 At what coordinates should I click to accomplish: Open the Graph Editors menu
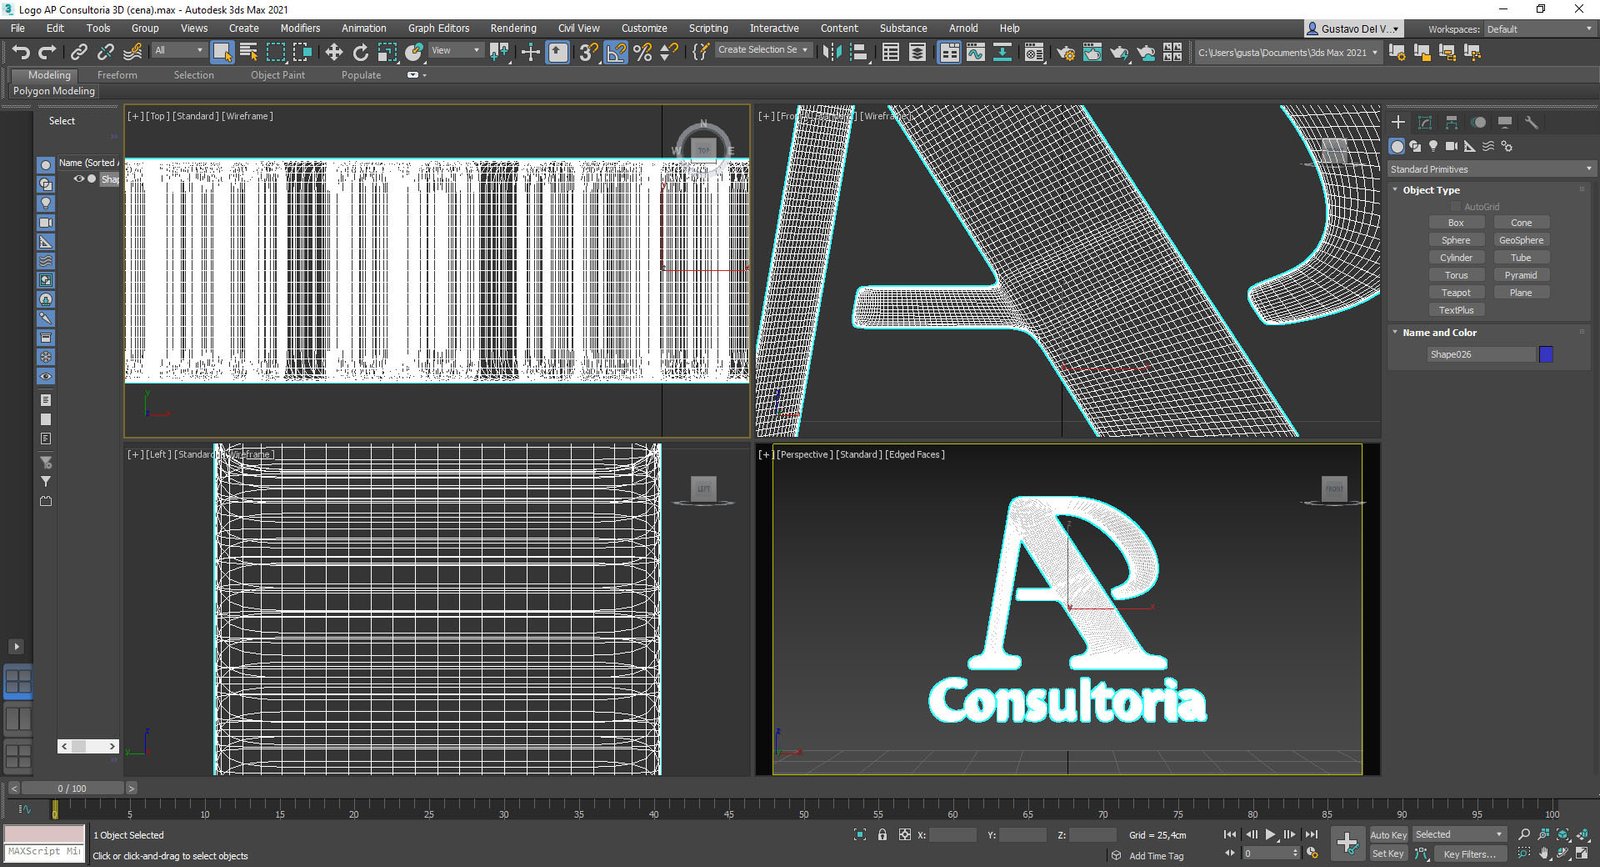pyautogui.click(x=438, y=28)
